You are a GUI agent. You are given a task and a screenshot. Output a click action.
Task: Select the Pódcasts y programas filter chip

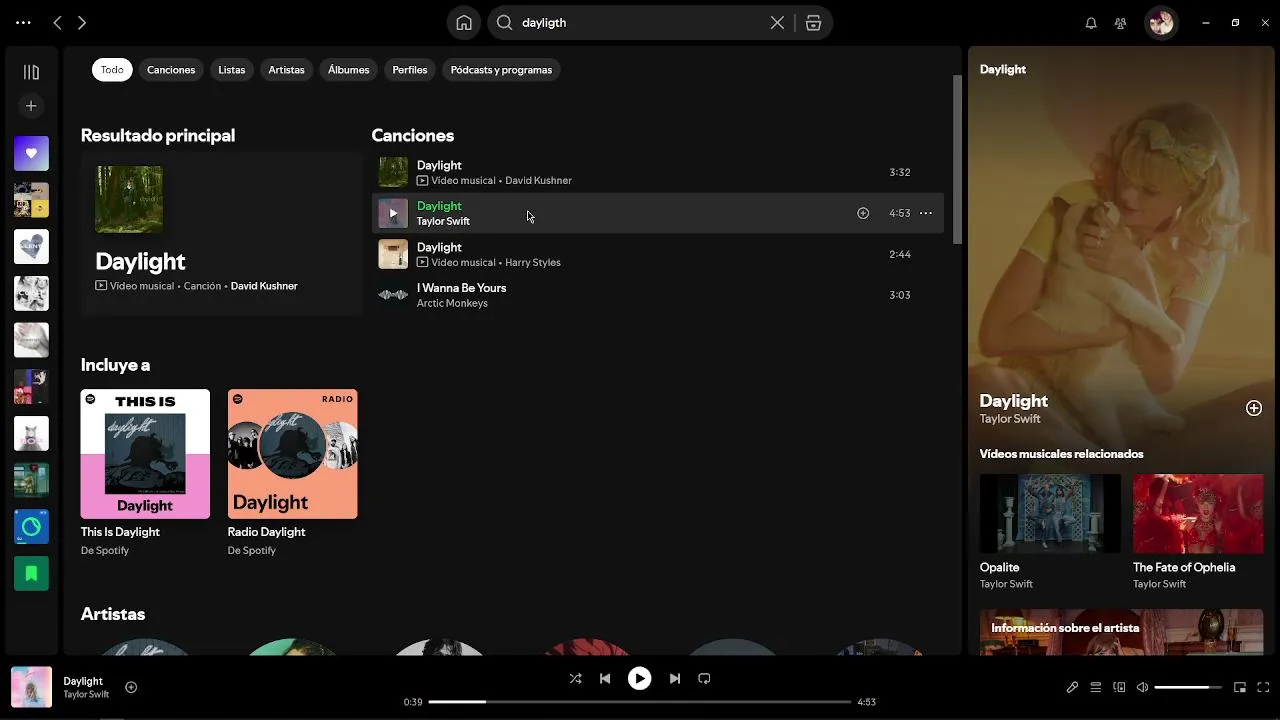point(501,70)
